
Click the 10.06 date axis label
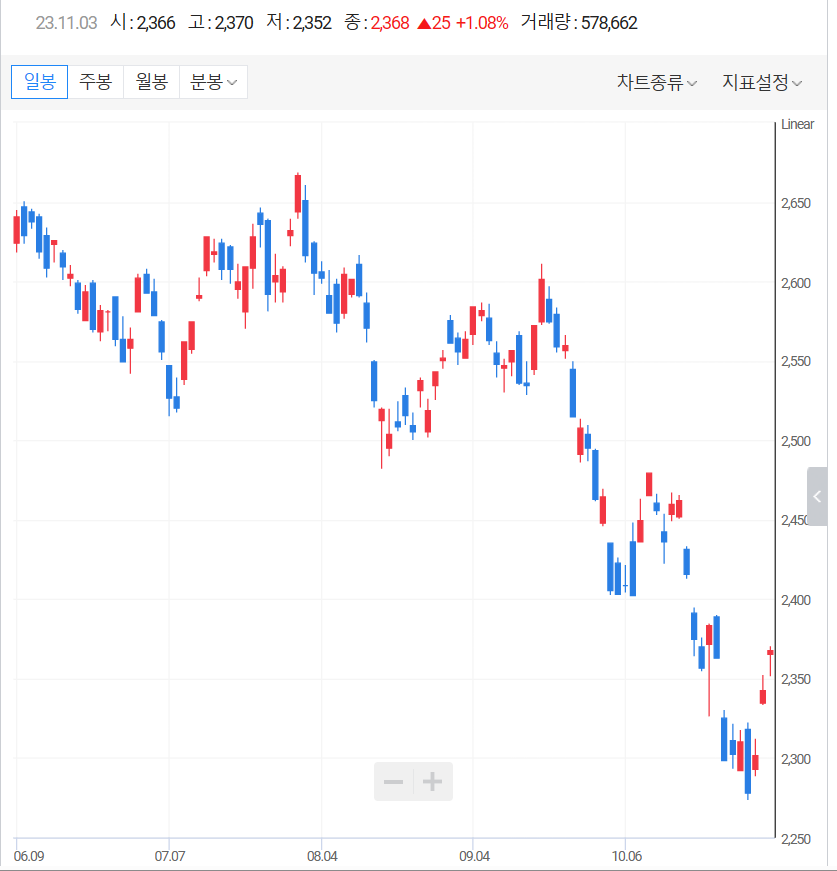pos(627,856)
